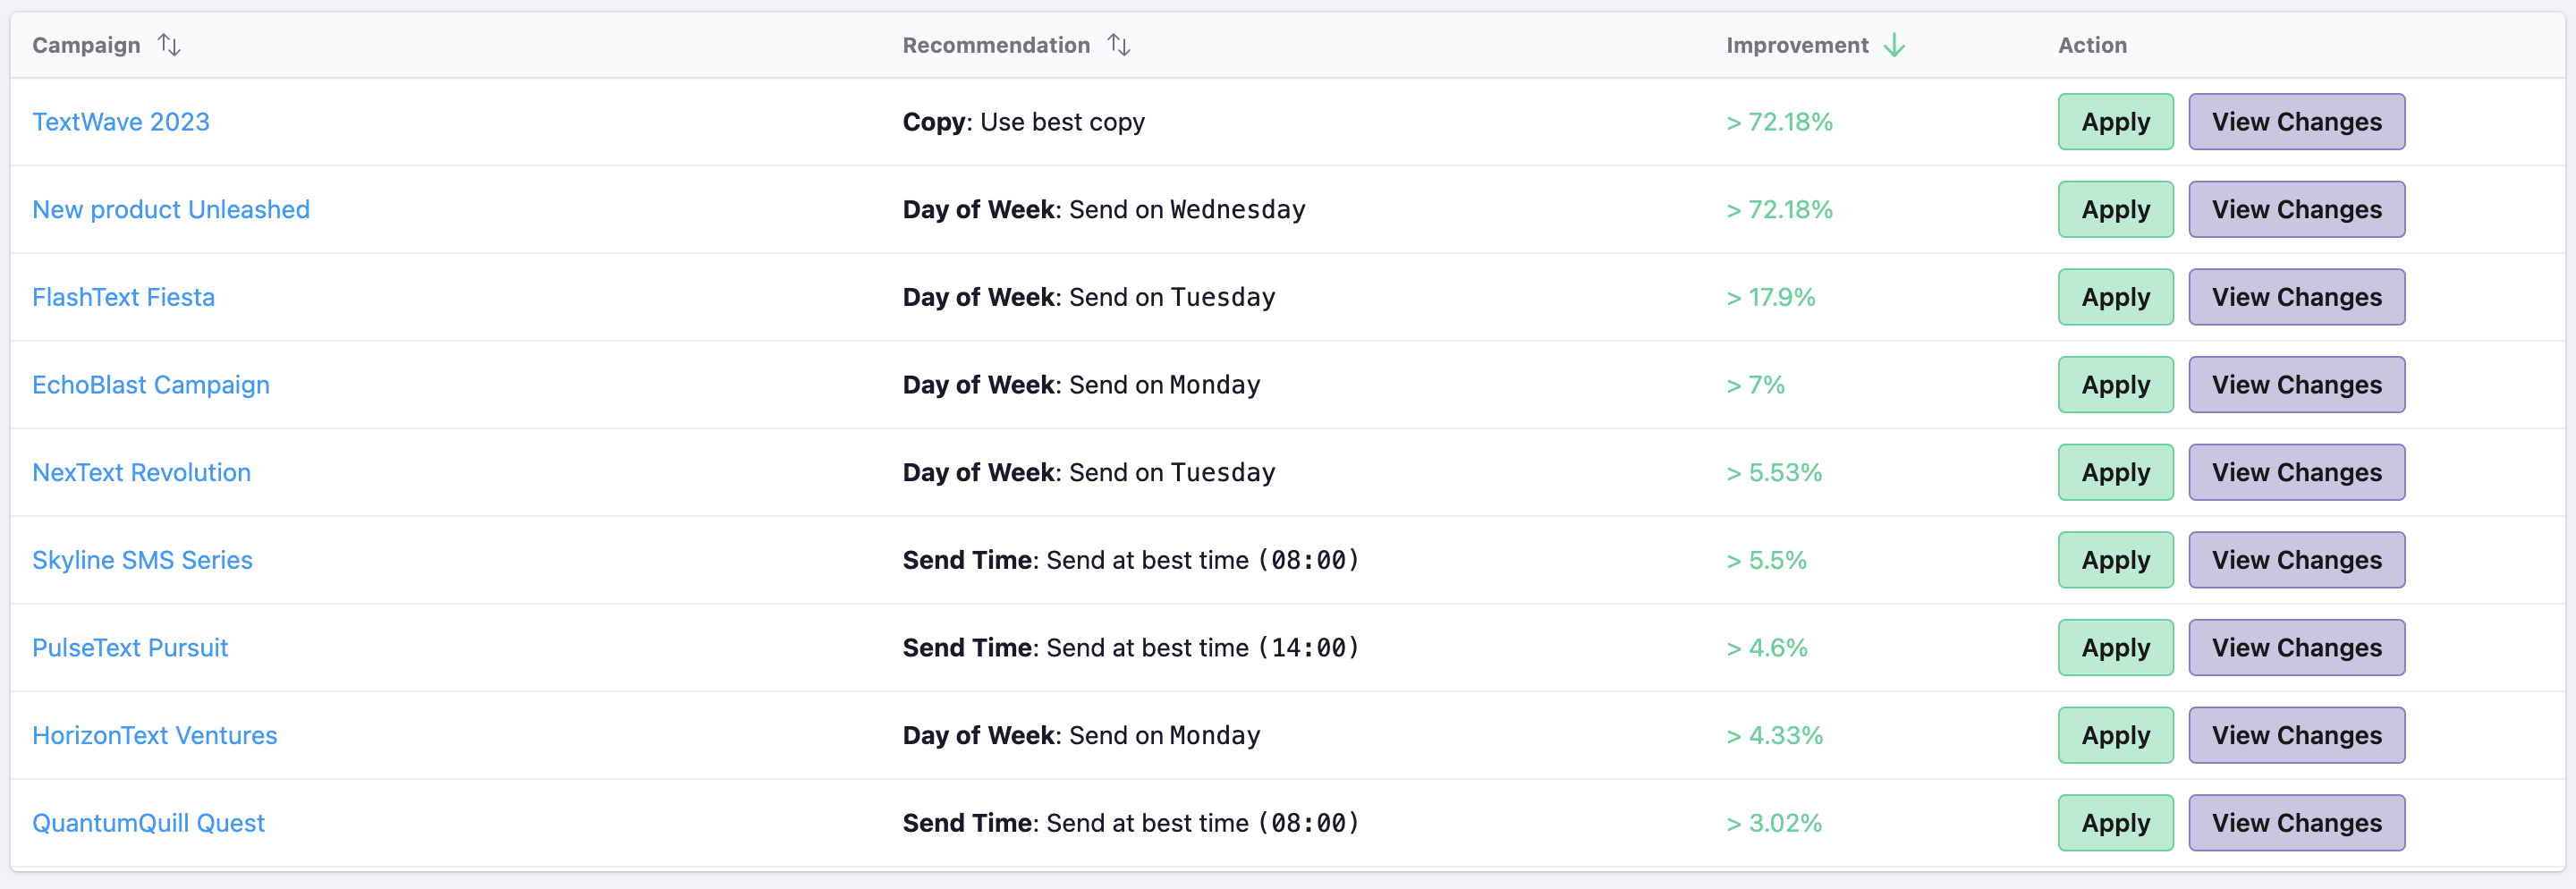Screen dimensions: 2576x889
Task: View Changes for EchoBlast Campaign
Action: (2296, 385)
